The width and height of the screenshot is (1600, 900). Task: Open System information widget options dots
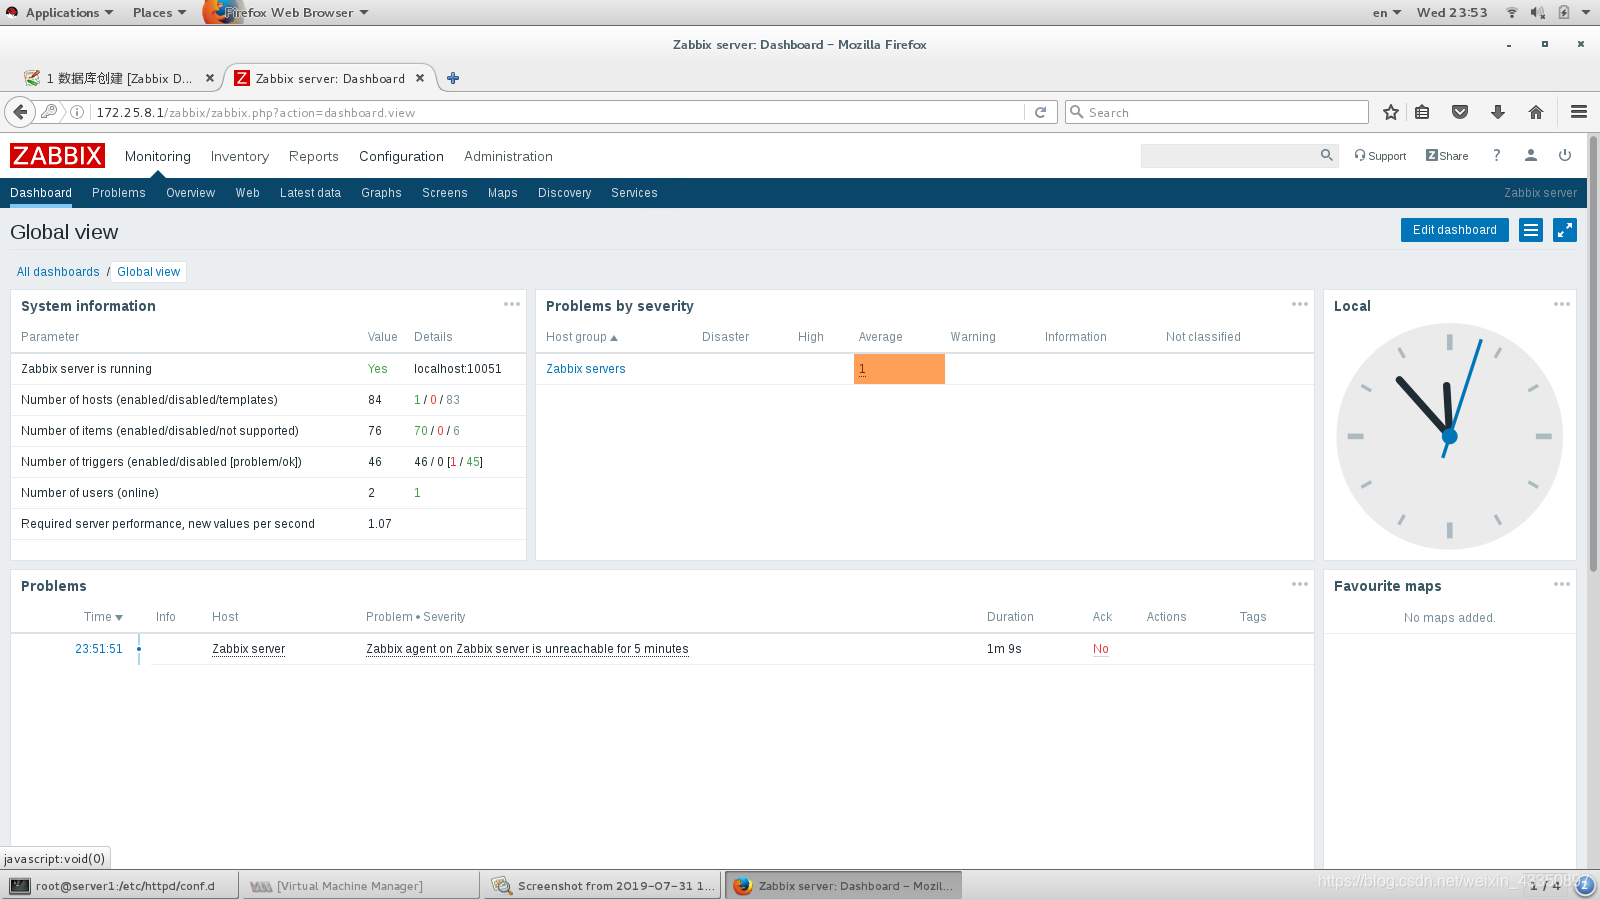coord(512,304)
